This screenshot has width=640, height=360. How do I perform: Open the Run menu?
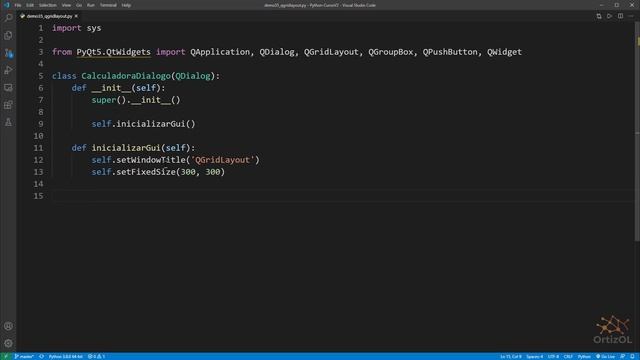tap(91, 5)
